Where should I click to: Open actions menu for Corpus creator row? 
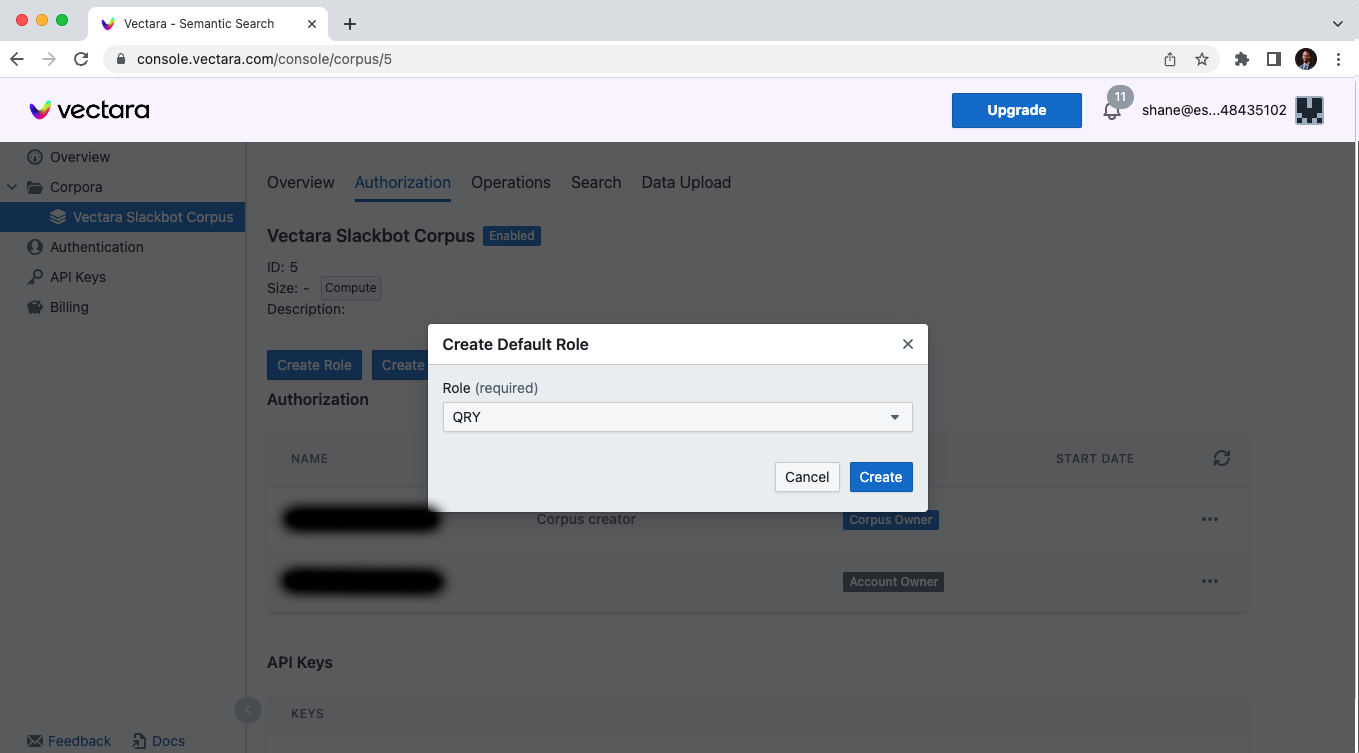click(x=1210, y=519)
